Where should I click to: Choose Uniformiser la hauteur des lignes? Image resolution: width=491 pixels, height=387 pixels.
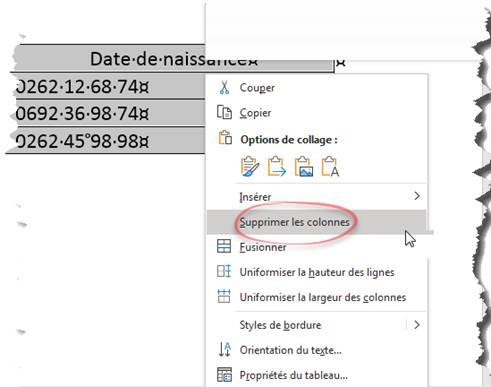317,272
